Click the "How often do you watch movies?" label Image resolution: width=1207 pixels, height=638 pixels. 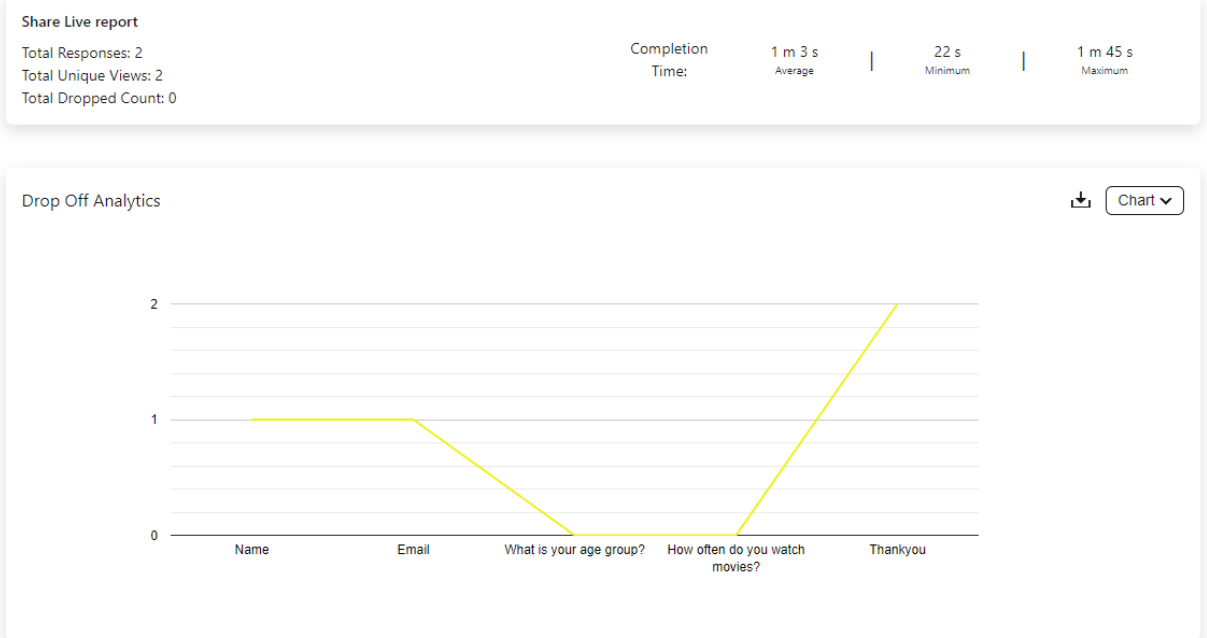pos(736,558)
